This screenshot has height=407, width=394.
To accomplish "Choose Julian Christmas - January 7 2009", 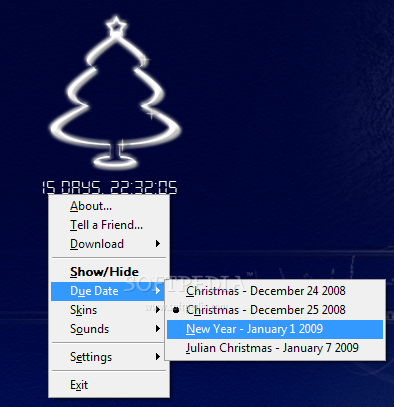I will pyautogui.click(x=275, y=348).
